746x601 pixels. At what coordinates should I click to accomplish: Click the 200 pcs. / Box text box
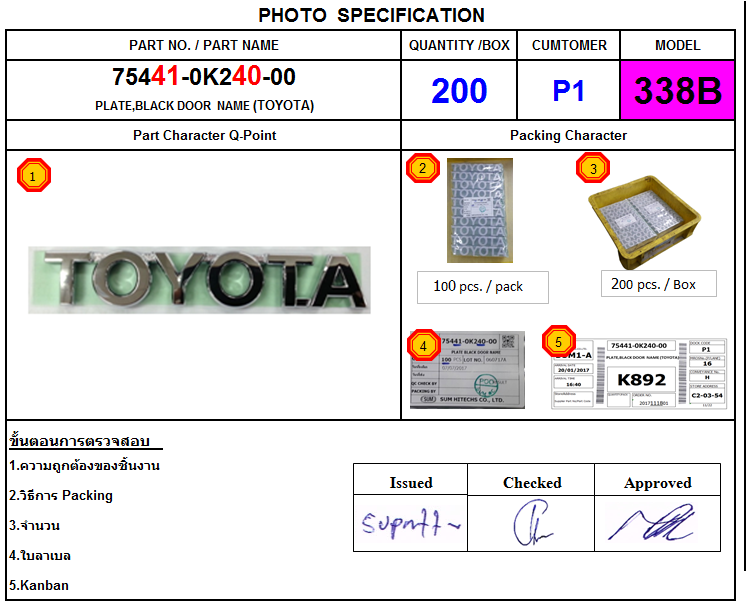coord(658,284)
